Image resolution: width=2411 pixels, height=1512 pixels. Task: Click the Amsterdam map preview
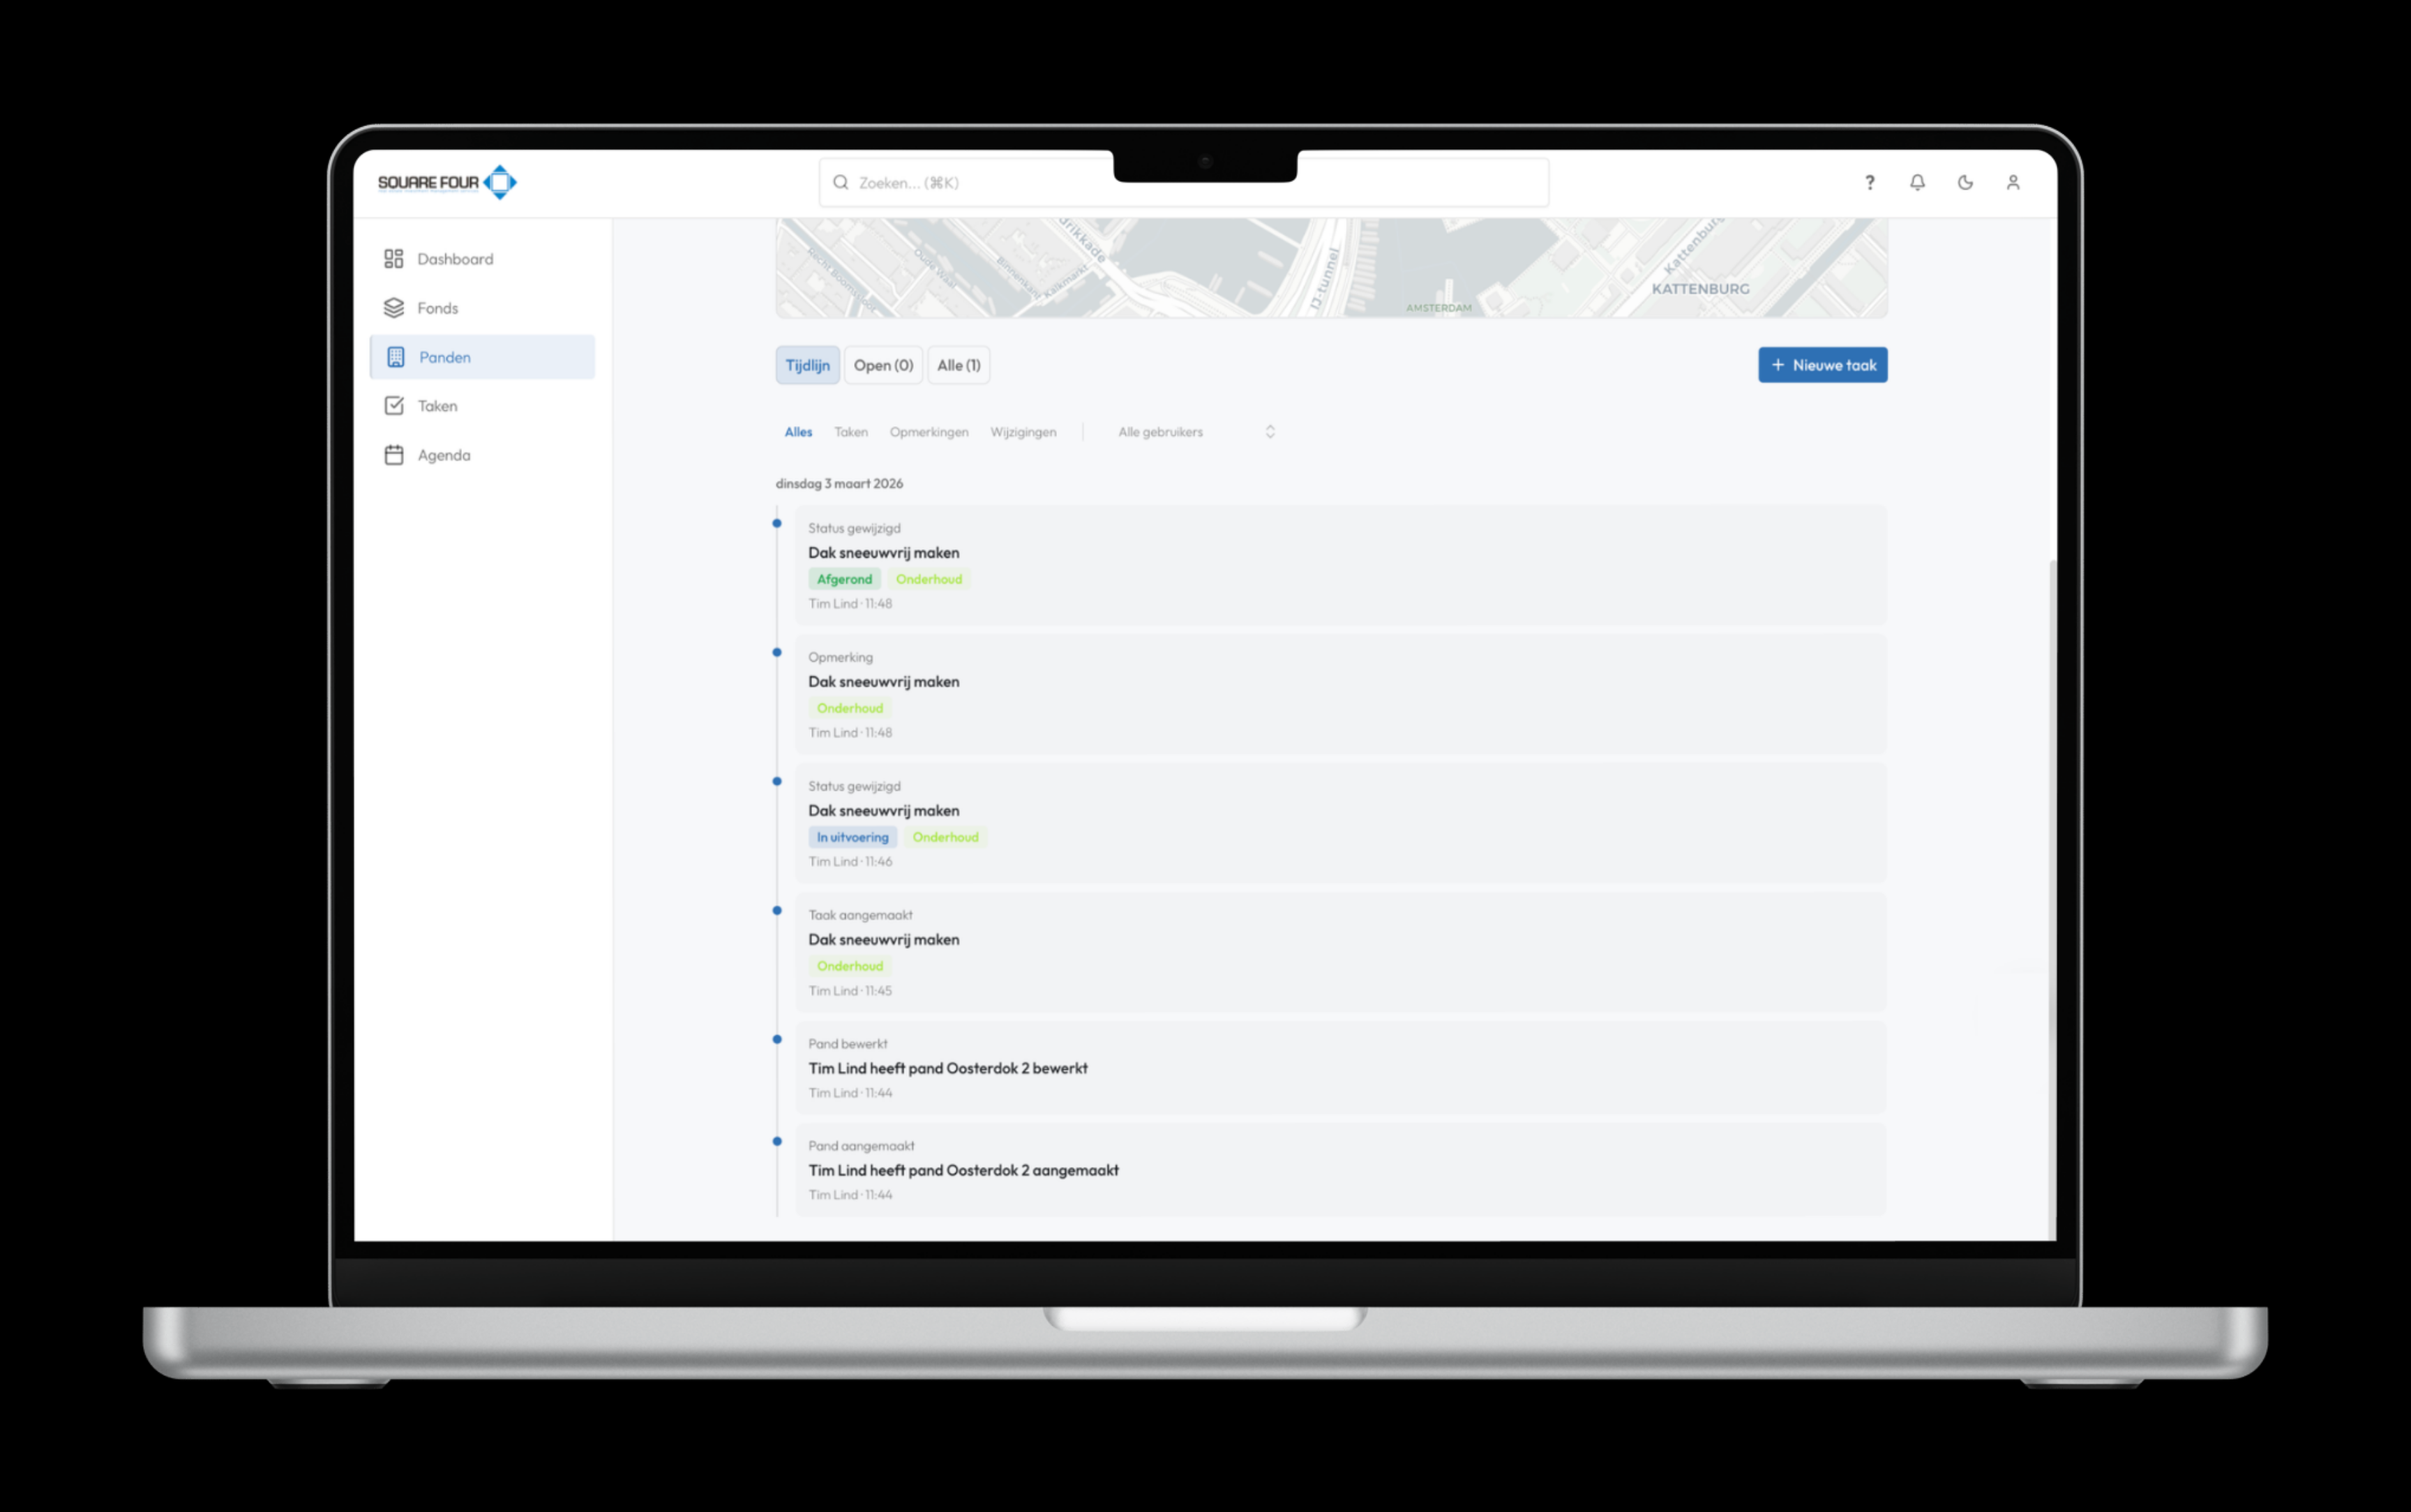(1331, 268)
